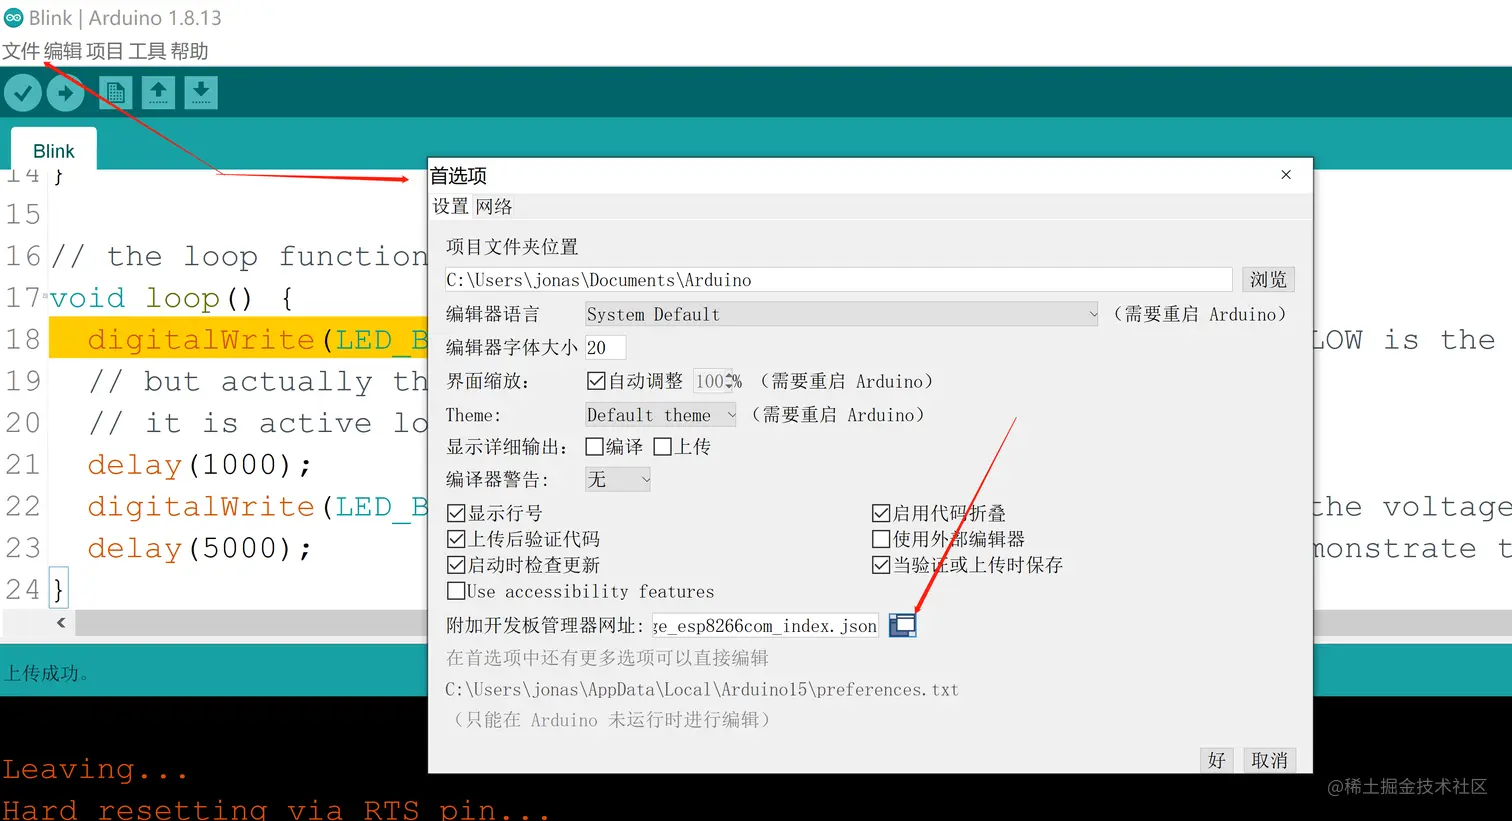Open the 编译器警告 dropdown showing 无
The height and width of the screenshot is (821, 1512).
pyautogui.click(x=618, y=479)
